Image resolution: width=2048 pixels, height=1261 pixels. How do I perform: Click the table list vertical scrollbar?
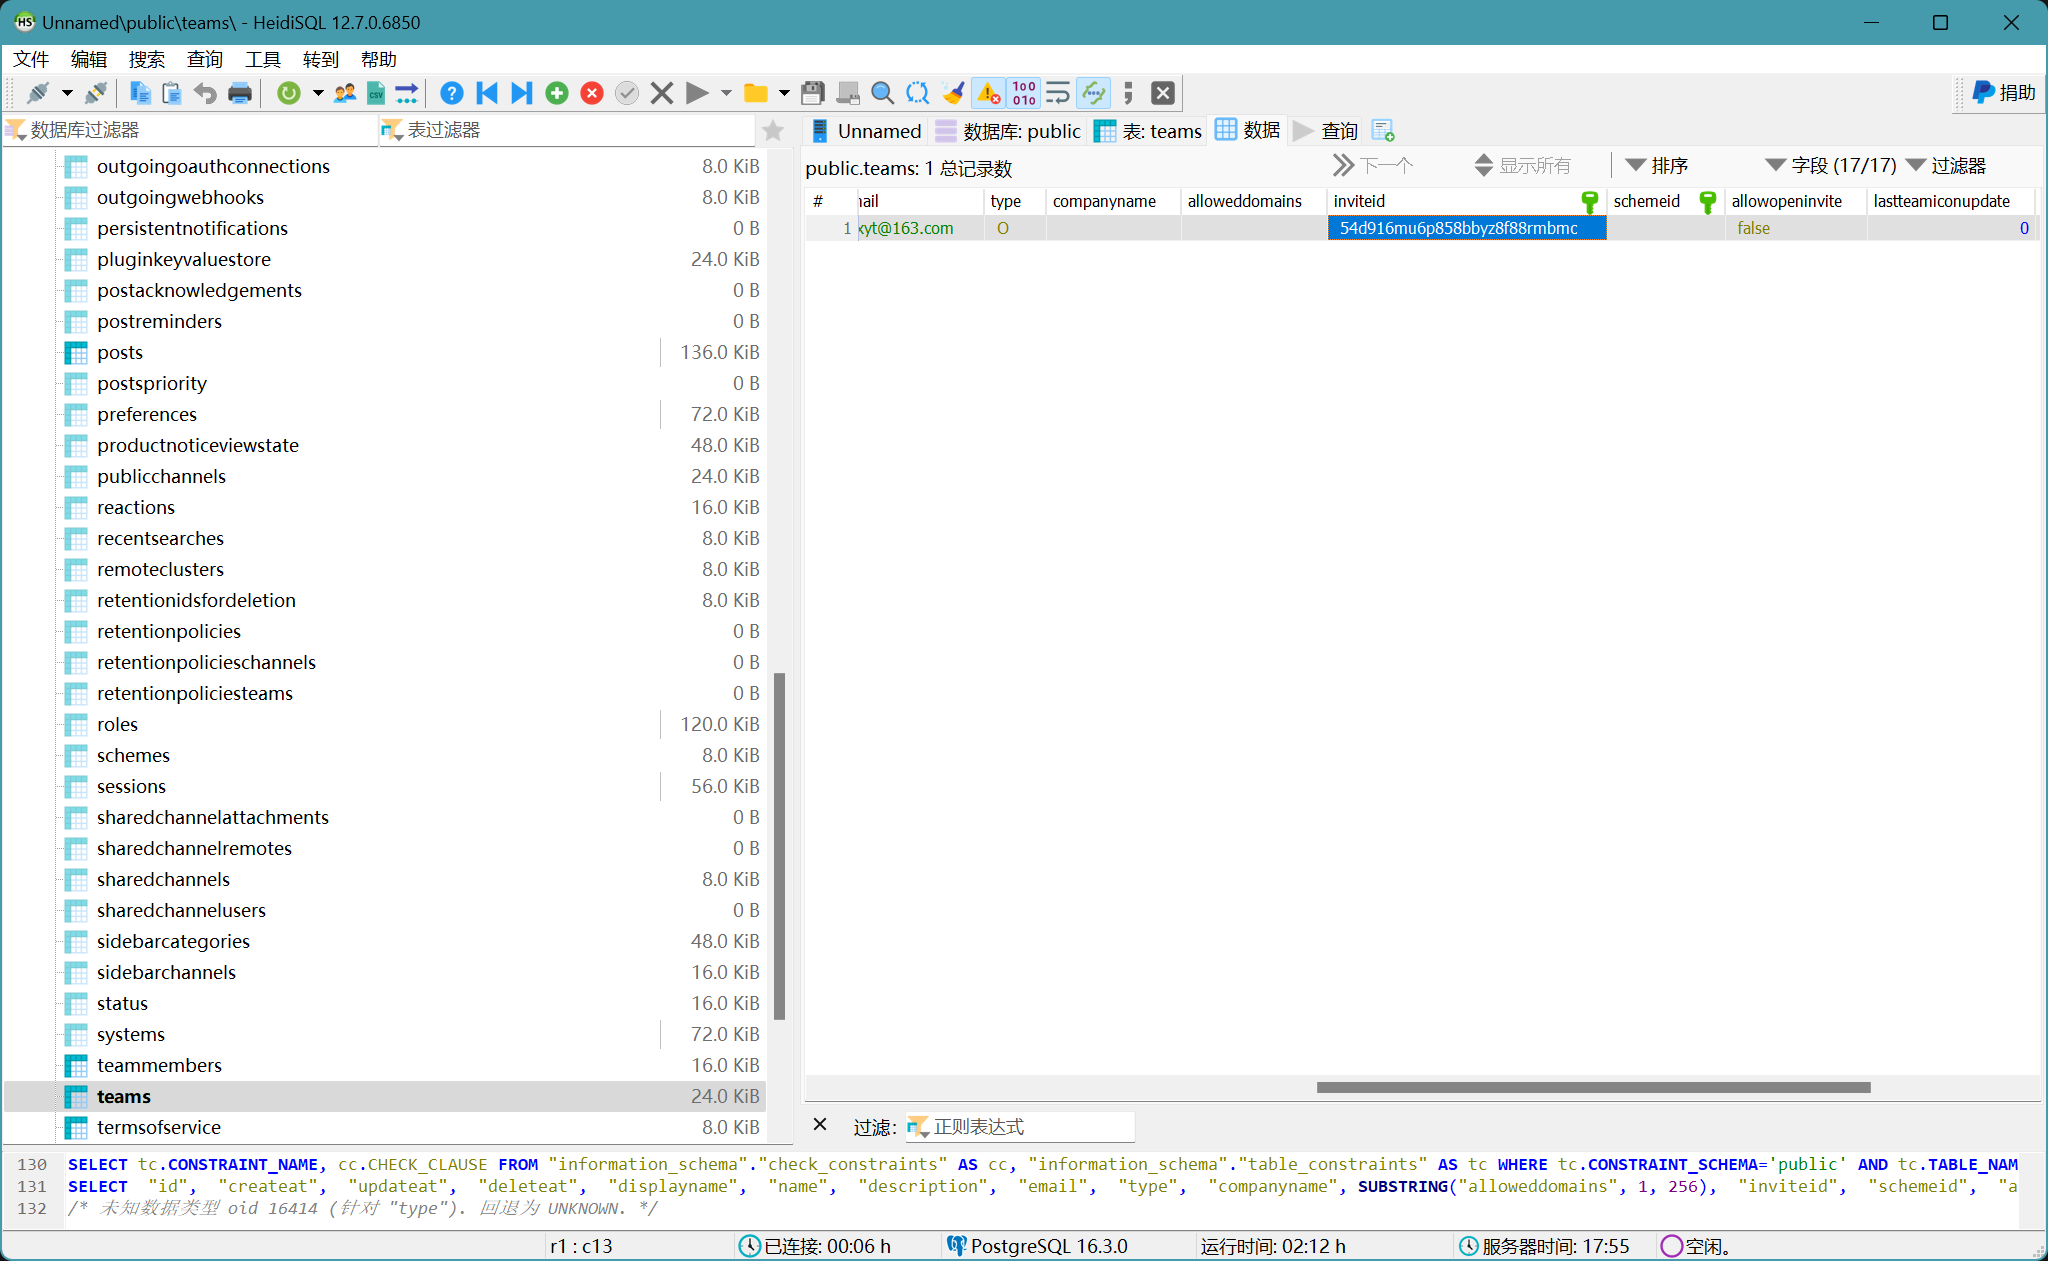coord(779,845)
